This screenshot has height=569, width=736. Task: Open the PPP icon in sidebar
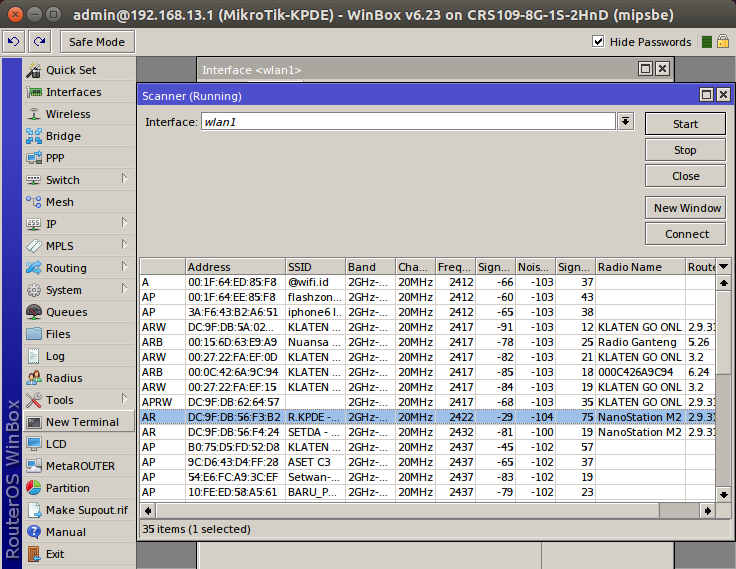(34, 158)
